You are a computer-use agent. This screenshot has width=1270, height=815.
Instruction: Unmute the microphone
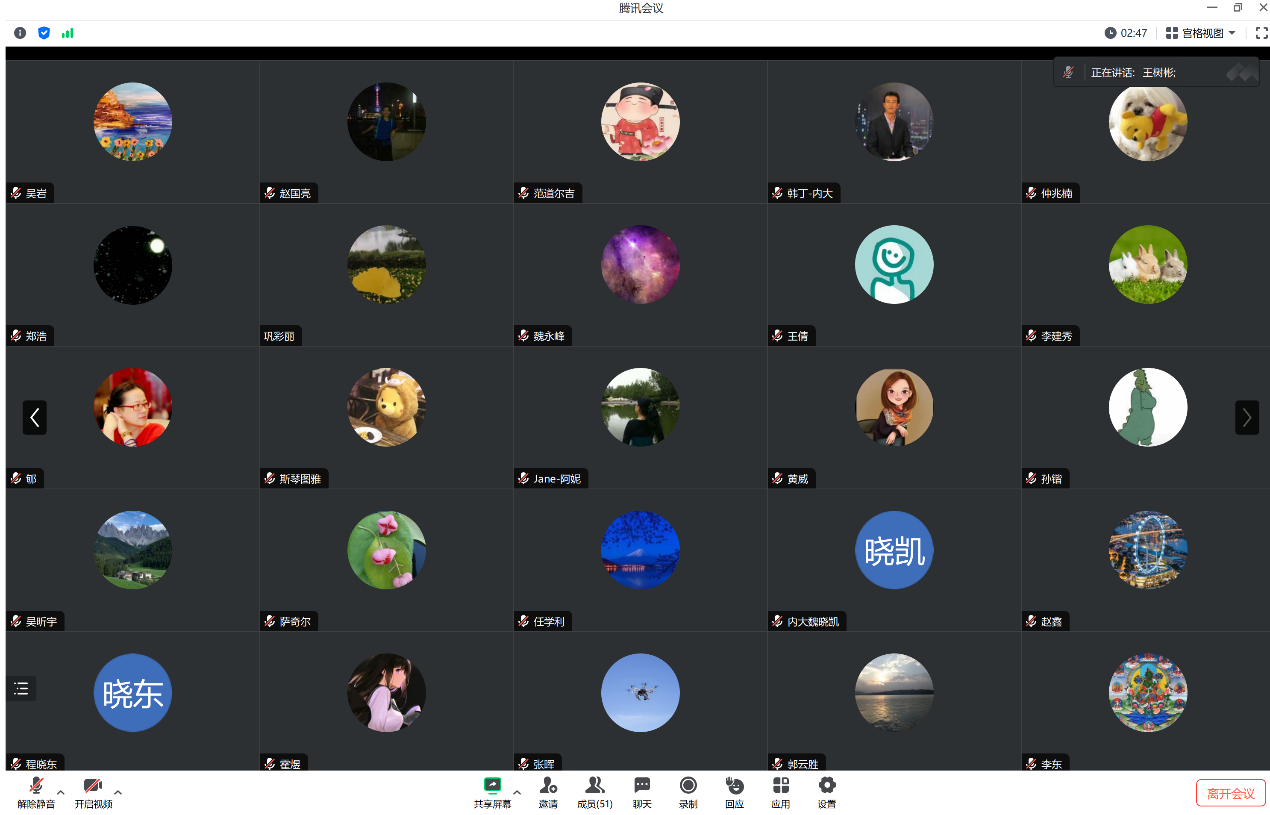click(x=36, y=792)
